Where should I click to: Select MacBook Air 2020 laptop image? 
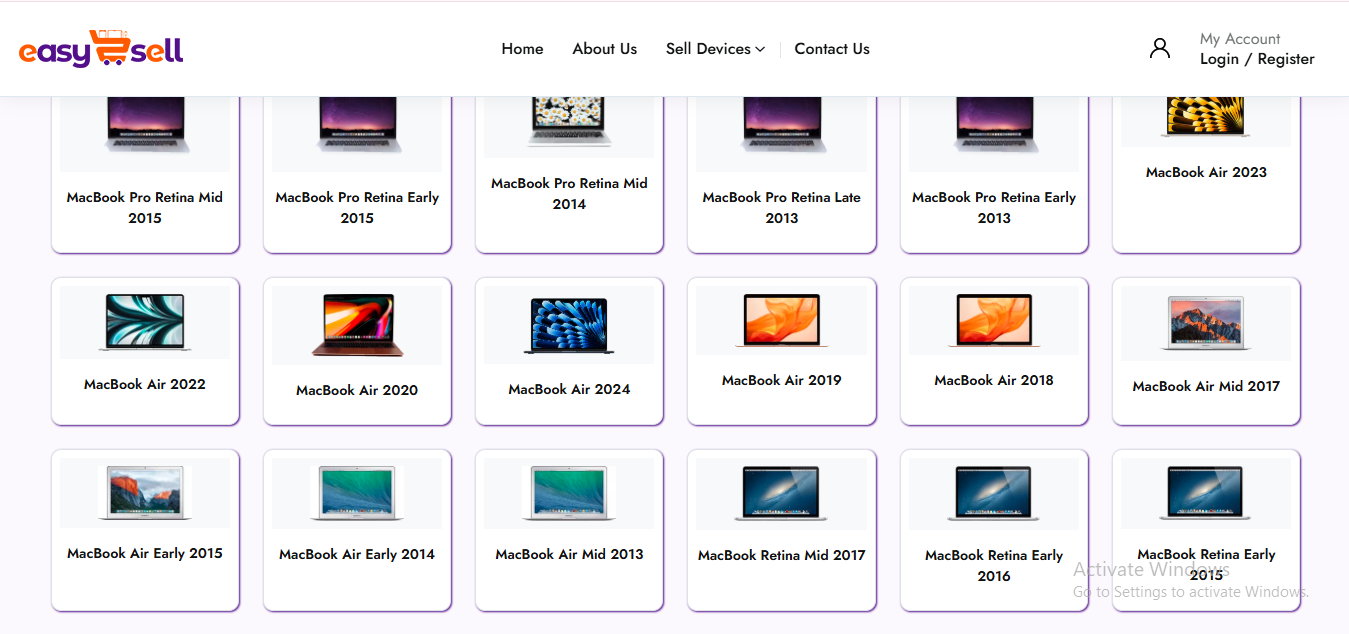click(357, 325)
